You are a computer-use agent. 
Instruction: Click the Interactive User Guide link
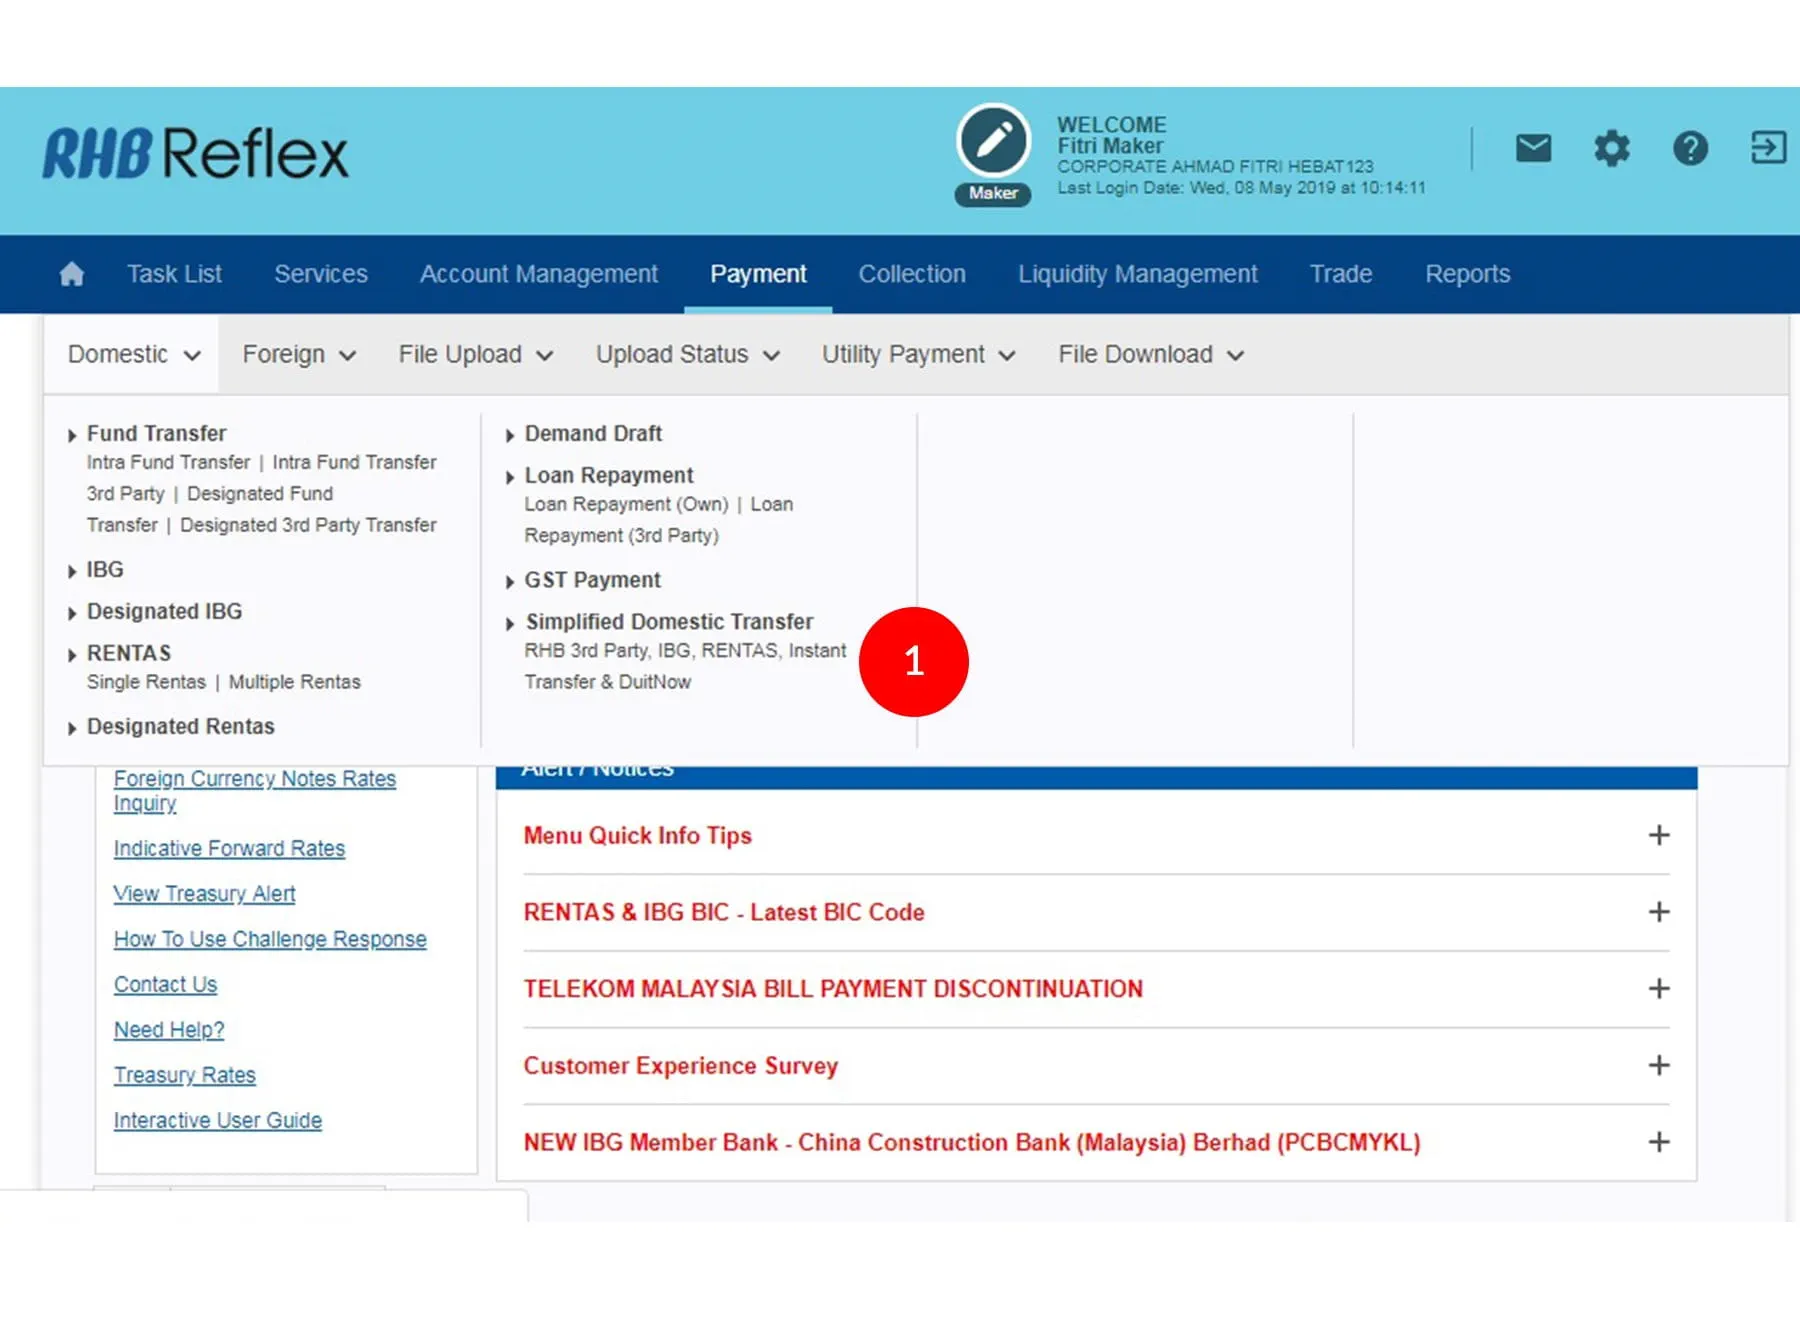click(217, 1120)
